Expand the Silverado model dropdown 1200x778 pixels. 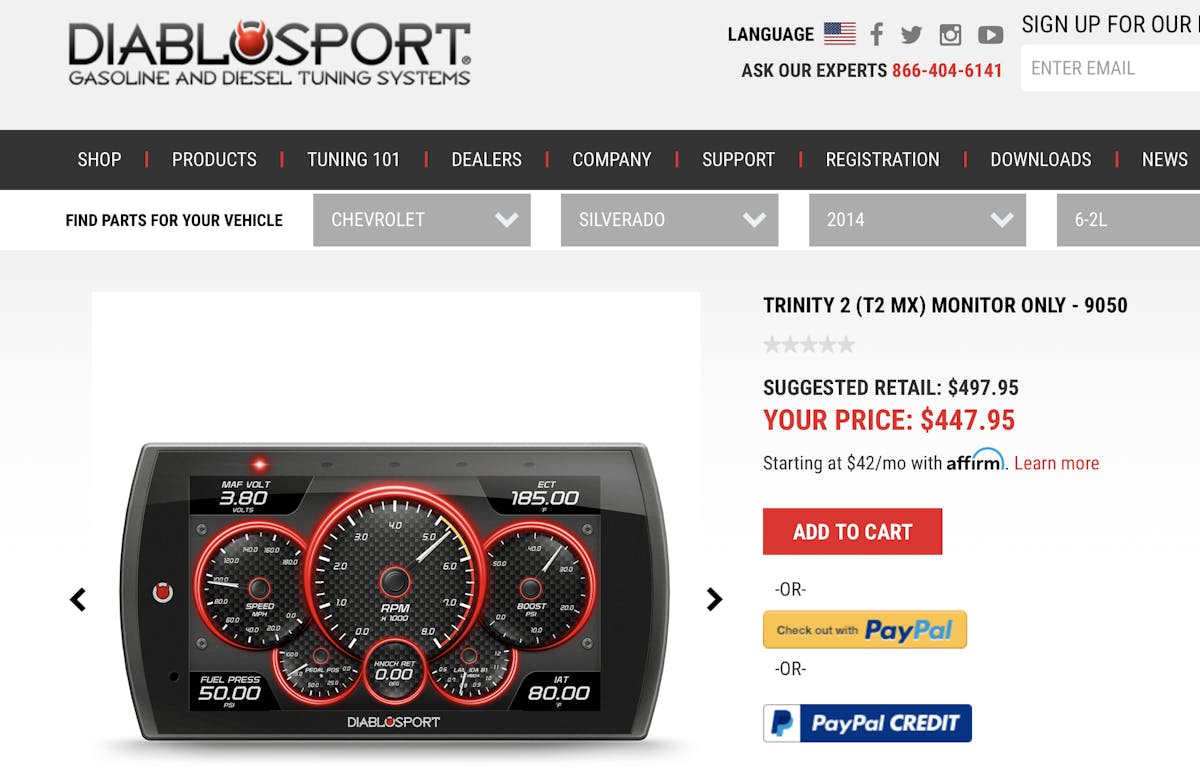[x=669, y=220]
